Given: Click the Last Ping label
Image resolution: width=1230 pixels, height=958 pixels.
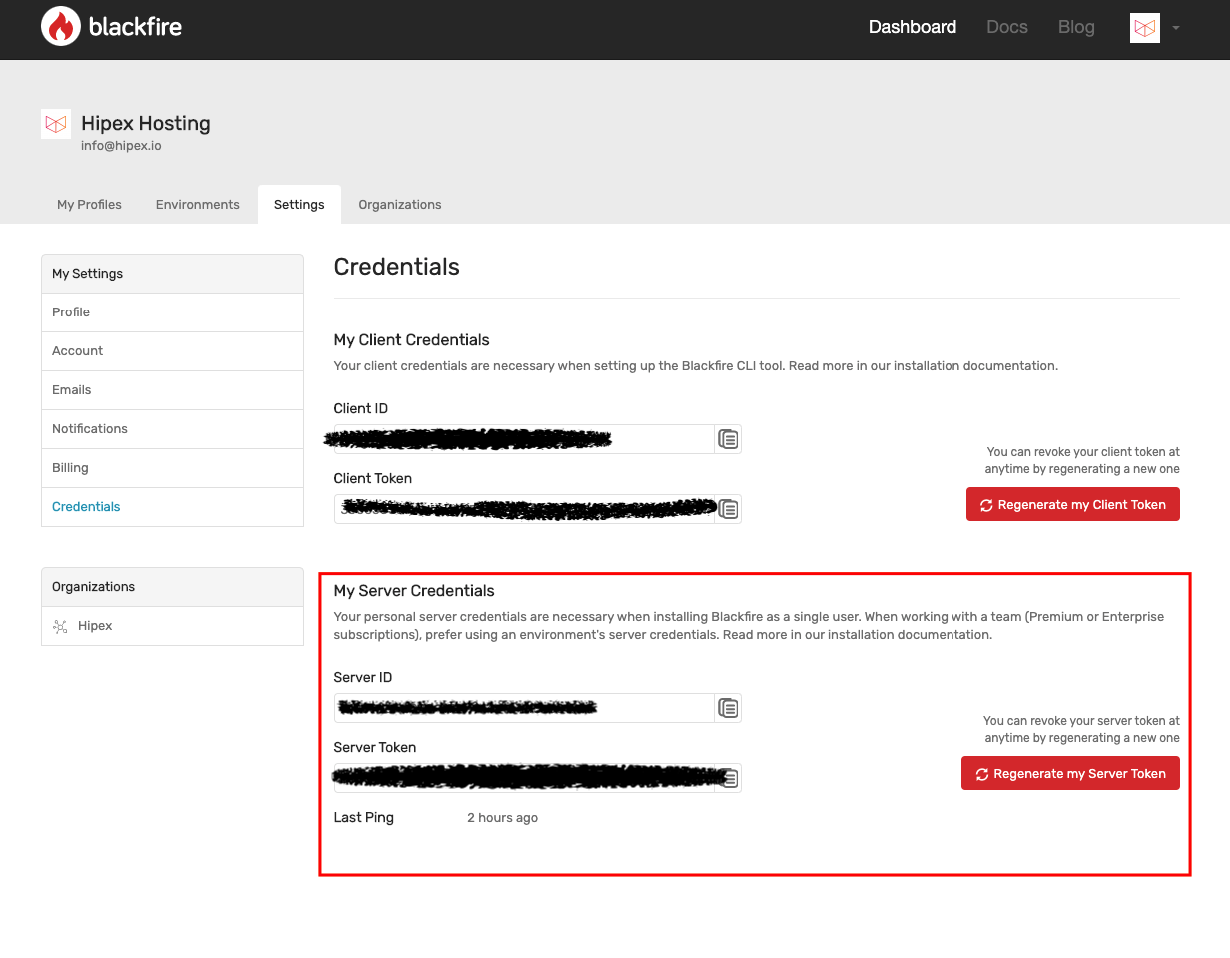Looking at the screenshot, I should [x=364, y=818].
